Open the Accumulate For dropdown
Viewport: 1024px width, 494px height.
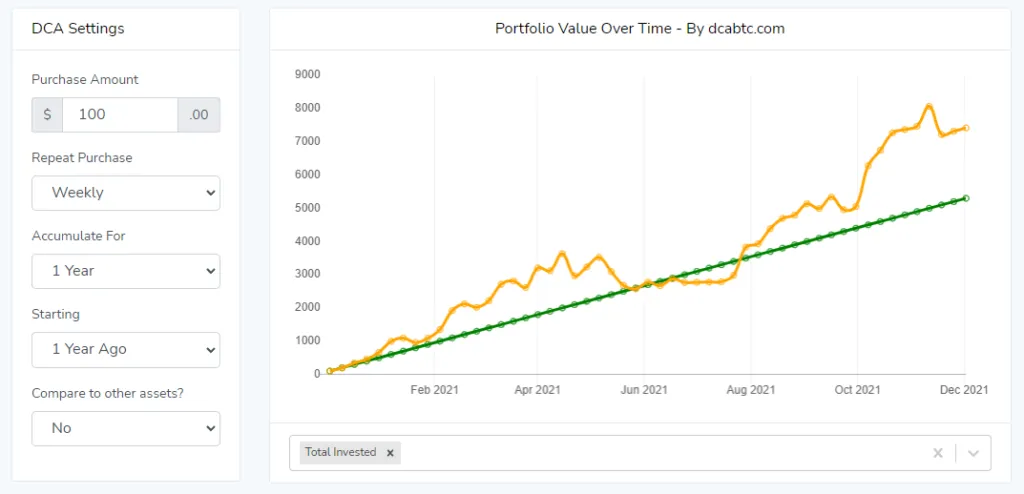click(126, 271)
